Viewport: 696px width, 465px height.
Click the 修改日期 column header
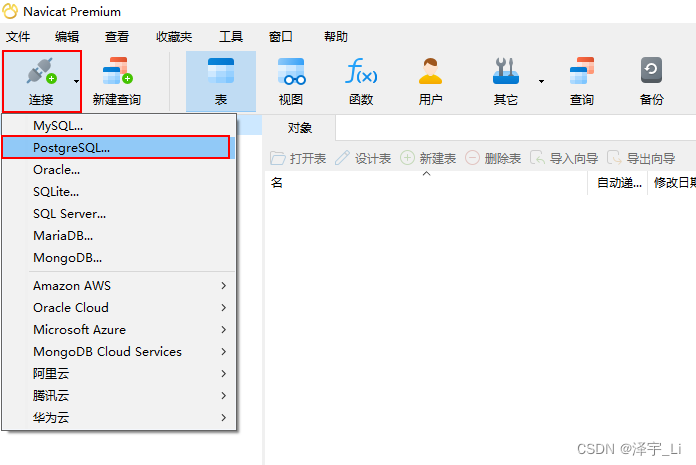673,183
